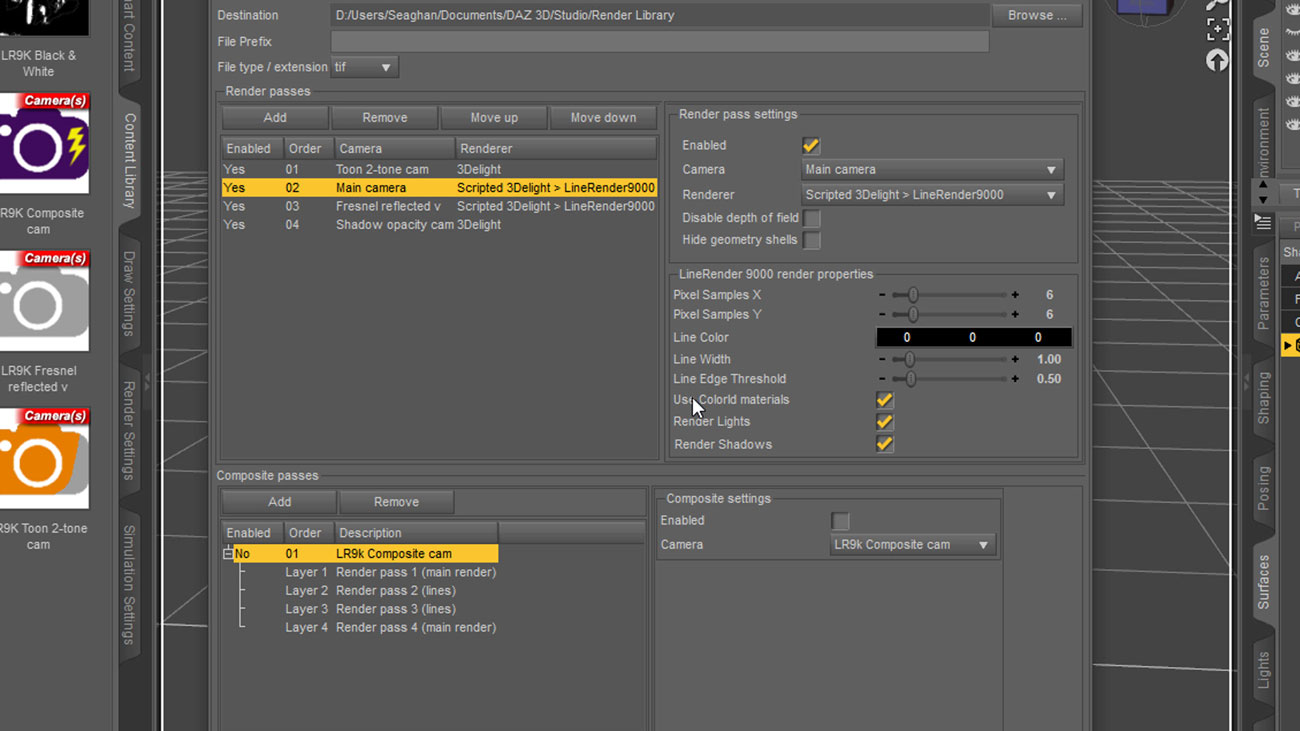Toggle Use ColorId materials checkbox
Image resolution: width=1300 pixels, height=731 pixels.
(x=885, y=400)
